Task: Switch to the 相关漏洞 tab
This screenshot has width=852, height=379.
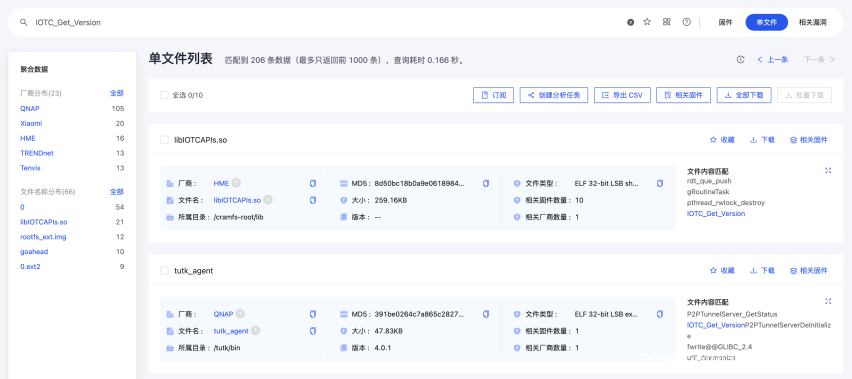Action: click(x=812, y=22)
